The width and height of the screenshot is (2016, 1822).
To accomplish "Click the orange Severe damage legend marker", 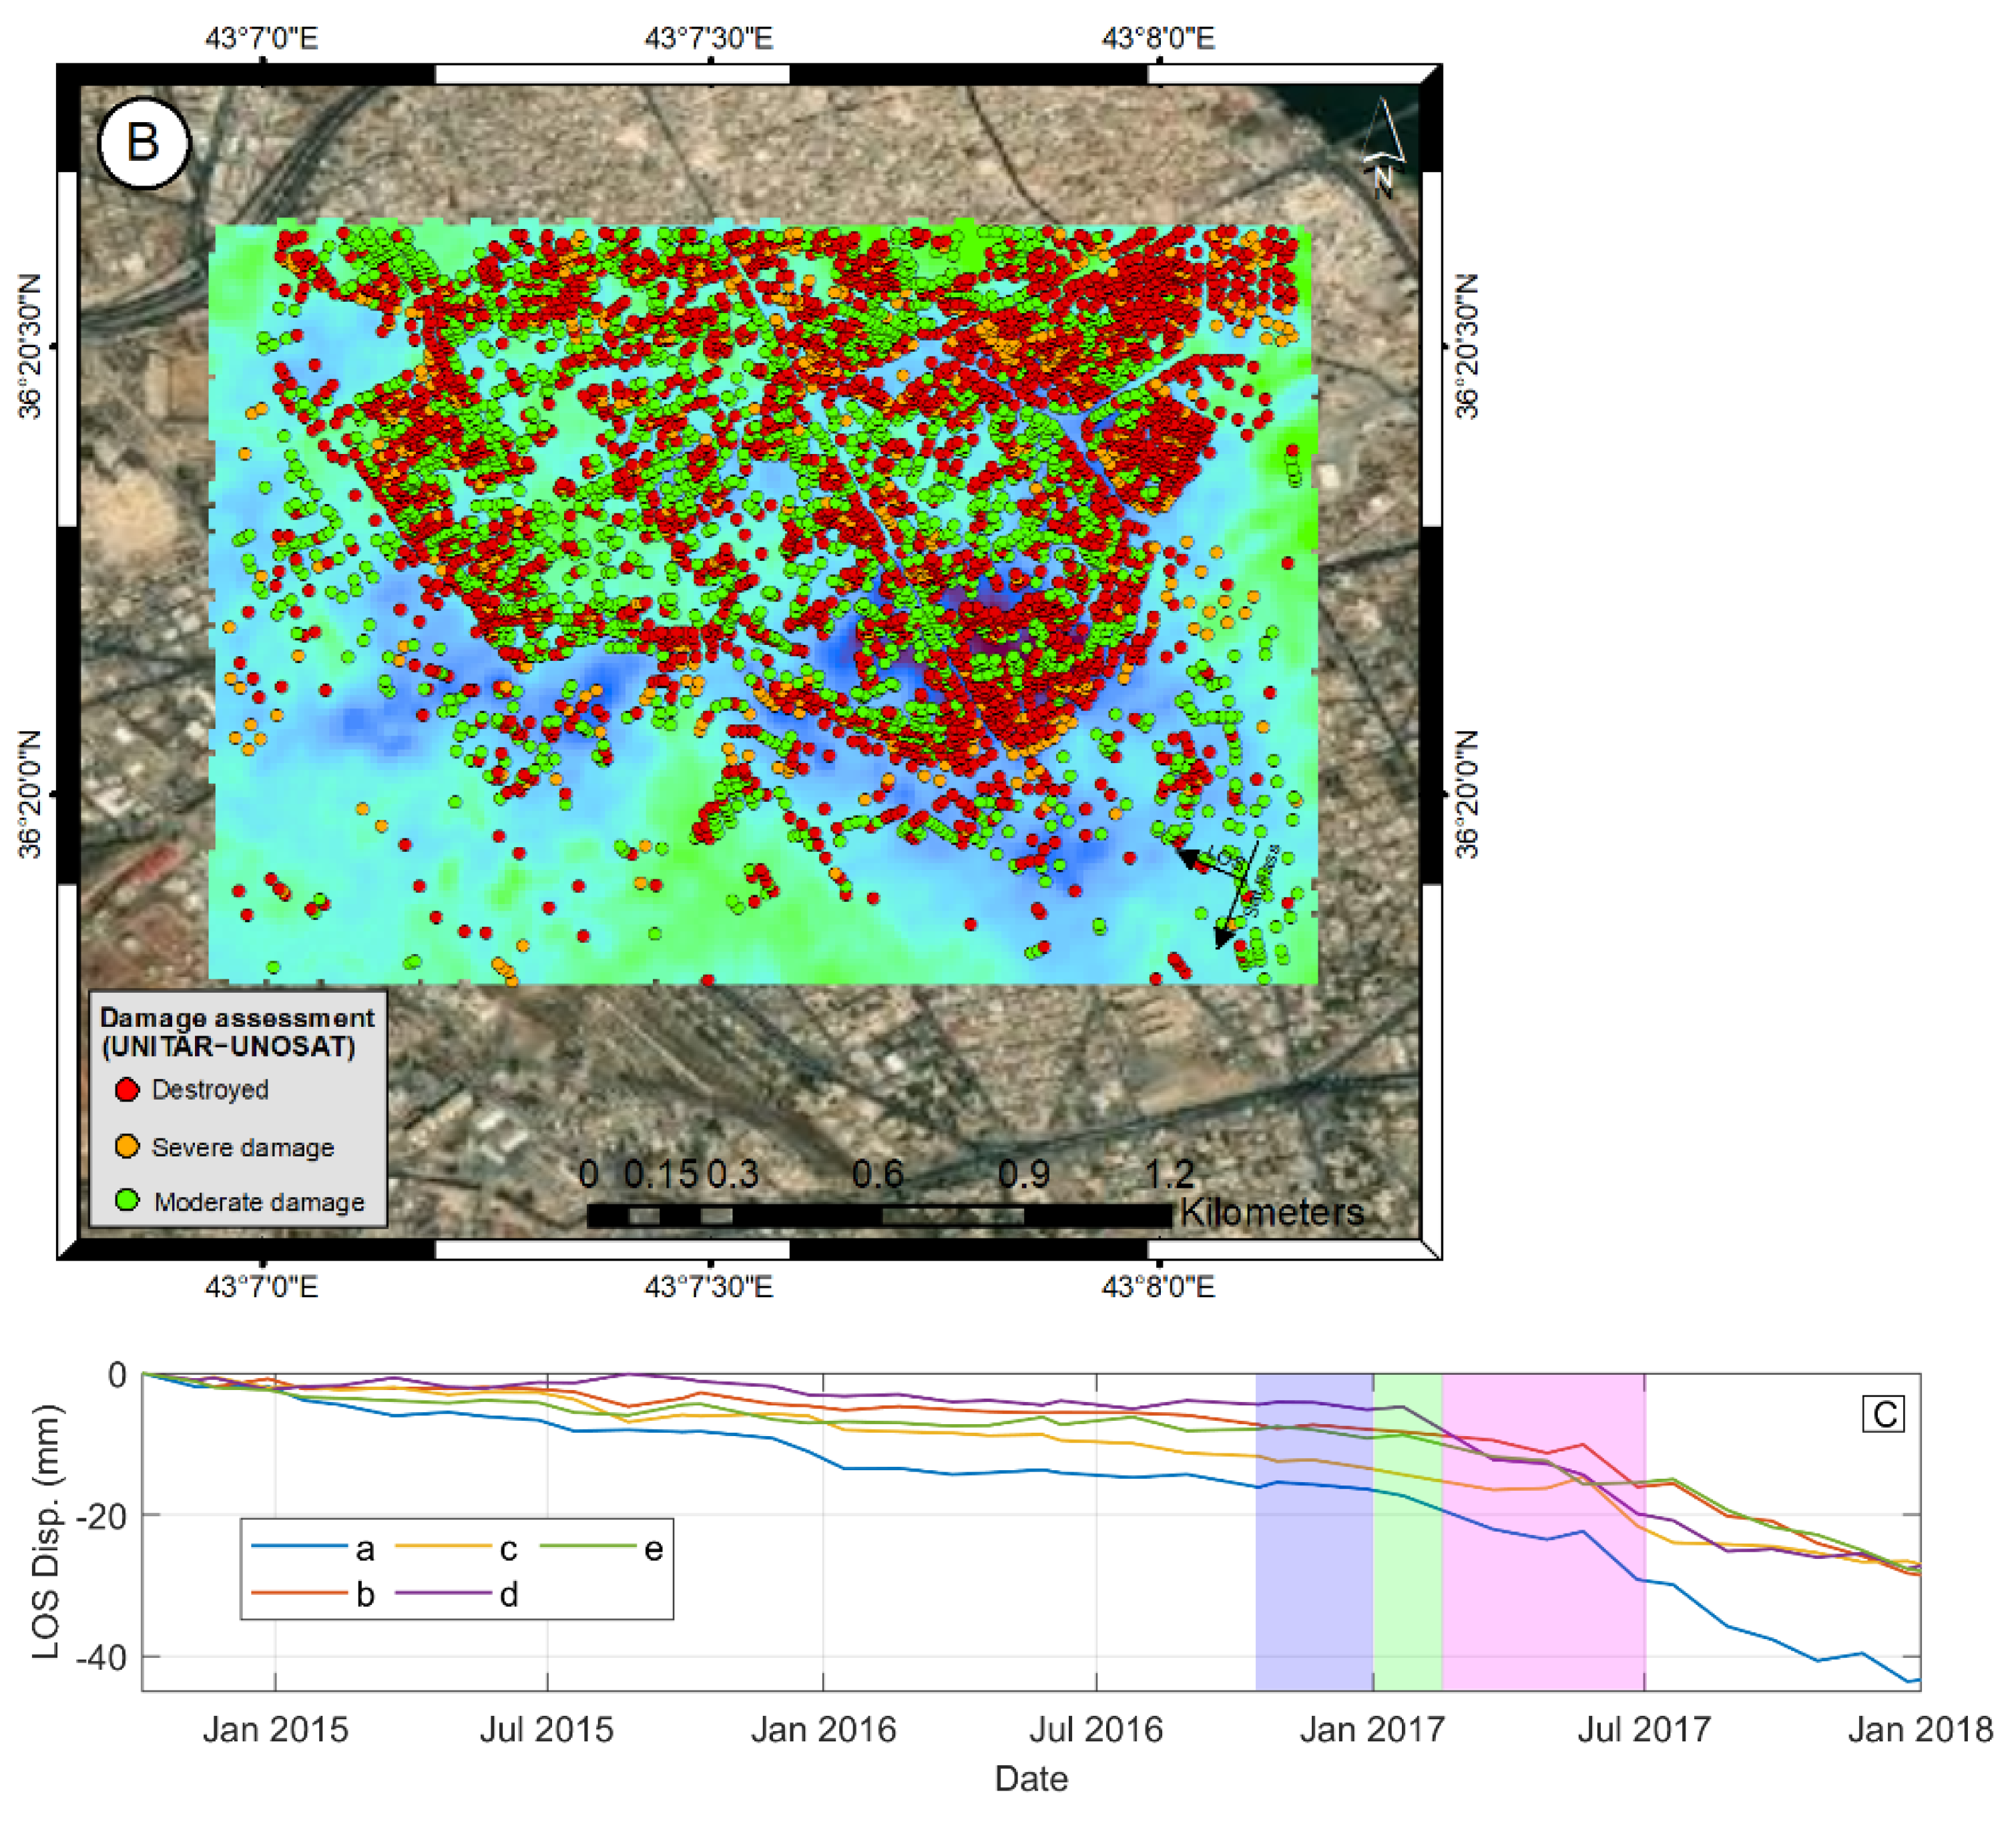I will (127, 1146).
